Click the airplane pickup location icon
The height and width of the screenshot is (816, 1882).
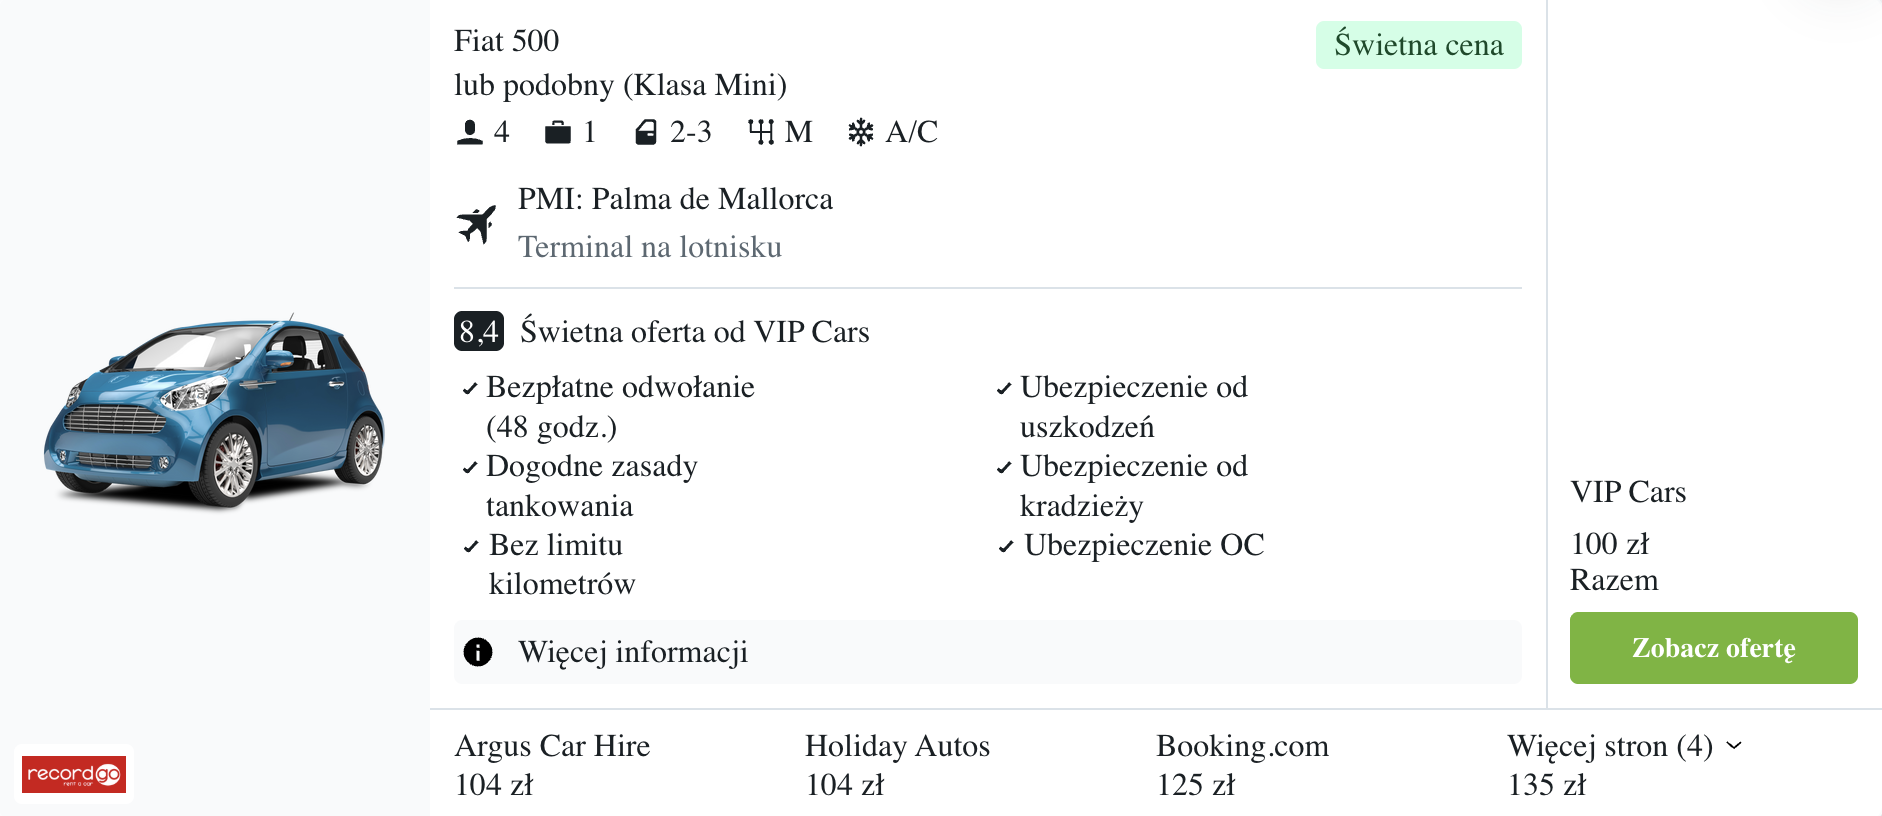coord(477,224)
